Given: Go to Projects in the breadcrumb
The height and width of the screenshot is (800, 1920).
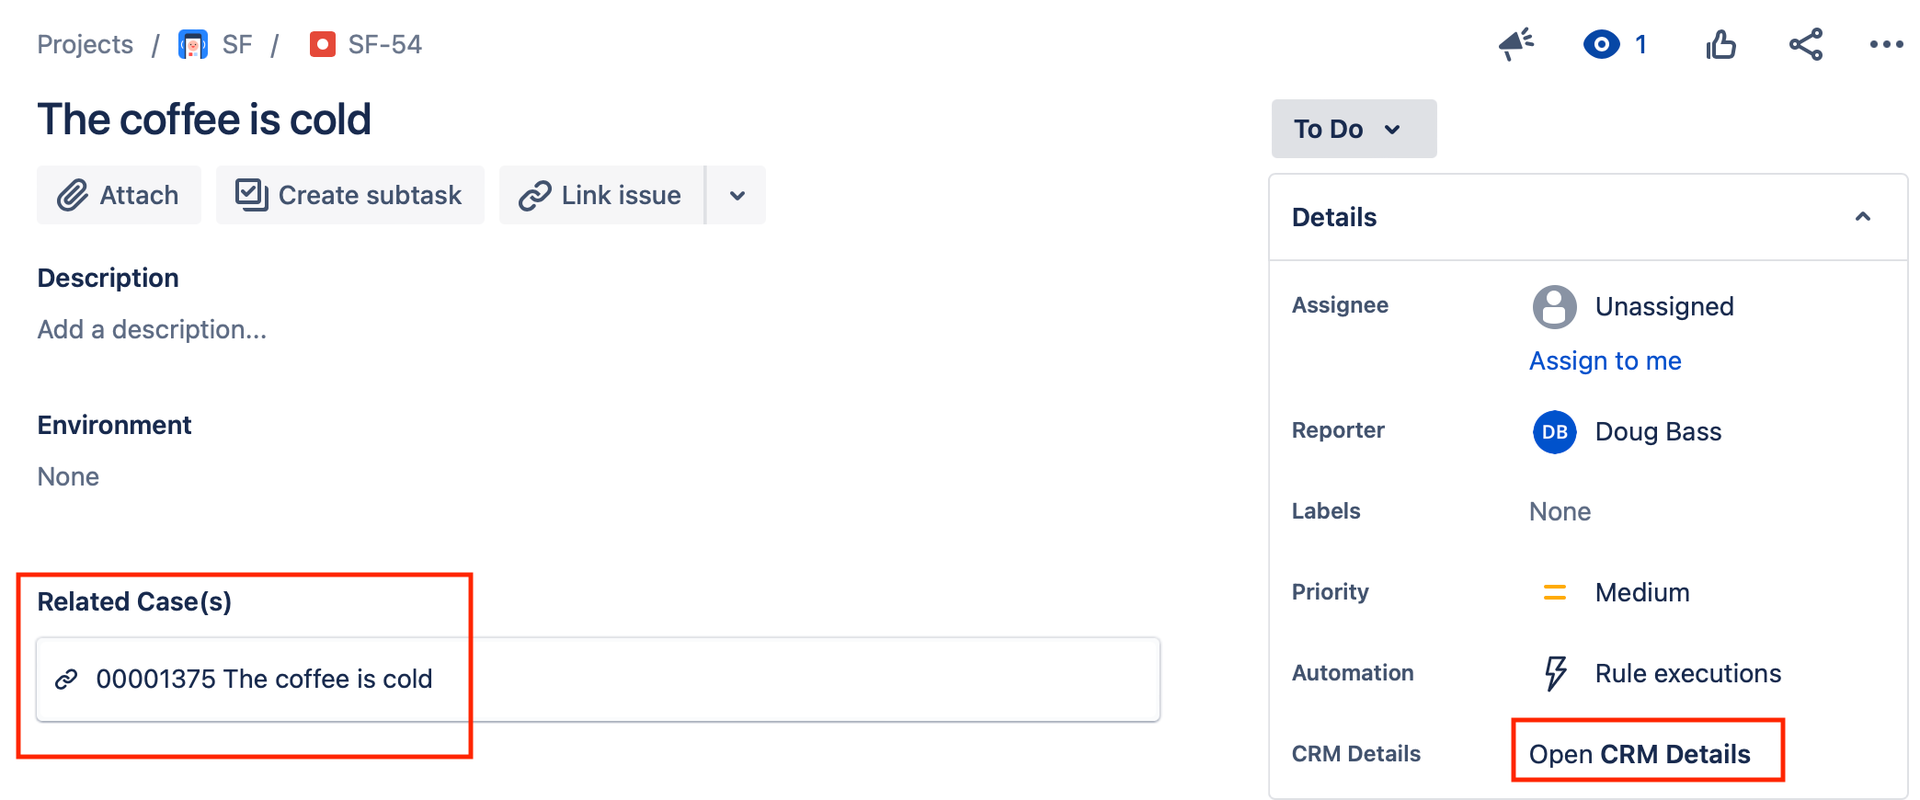Looking at the screenshot, I should [x=85, y=44].
